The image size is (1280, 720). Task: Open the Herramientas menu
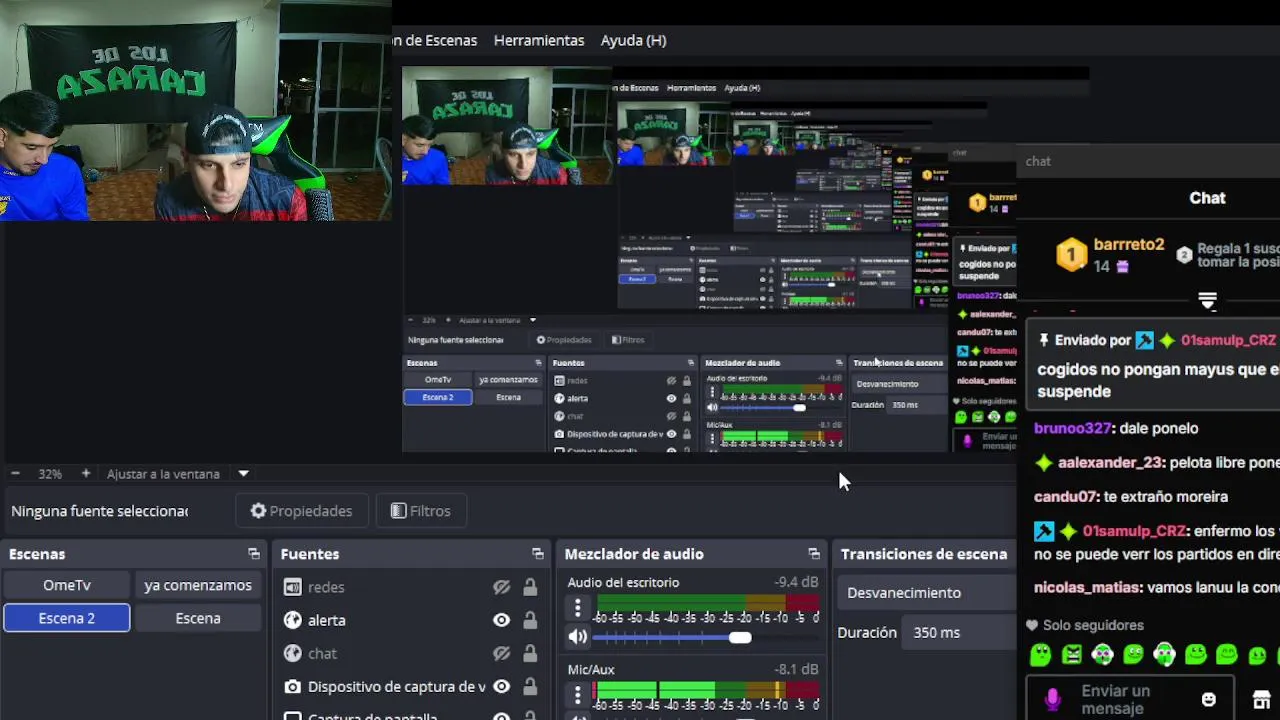[x=539, y=40]
